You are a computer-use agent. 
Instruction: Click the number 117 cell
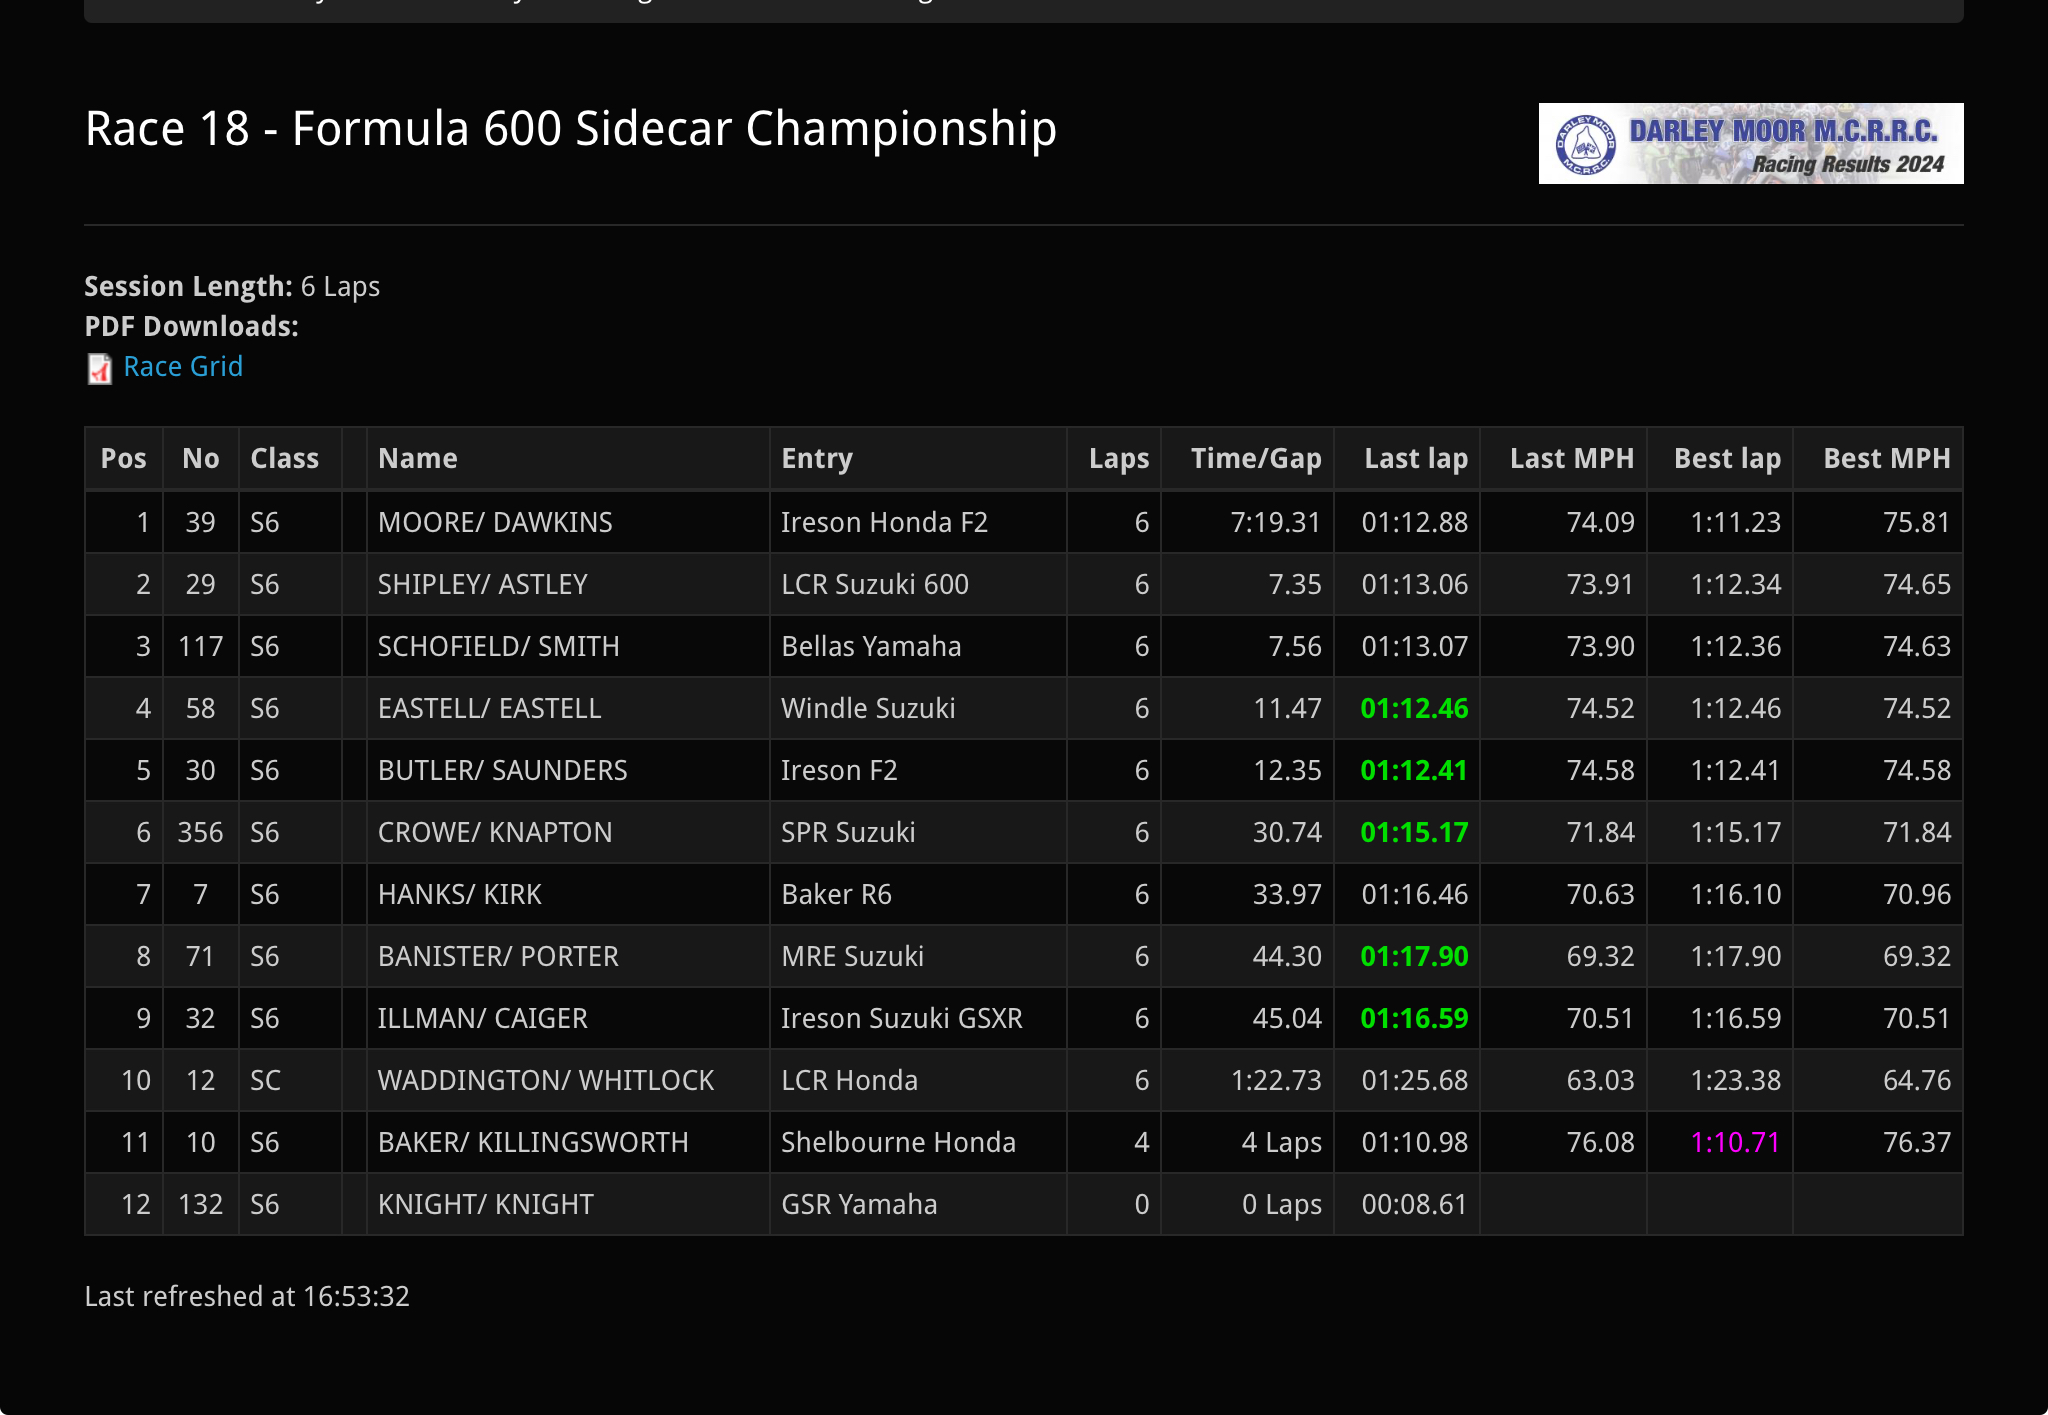(200, 646)
